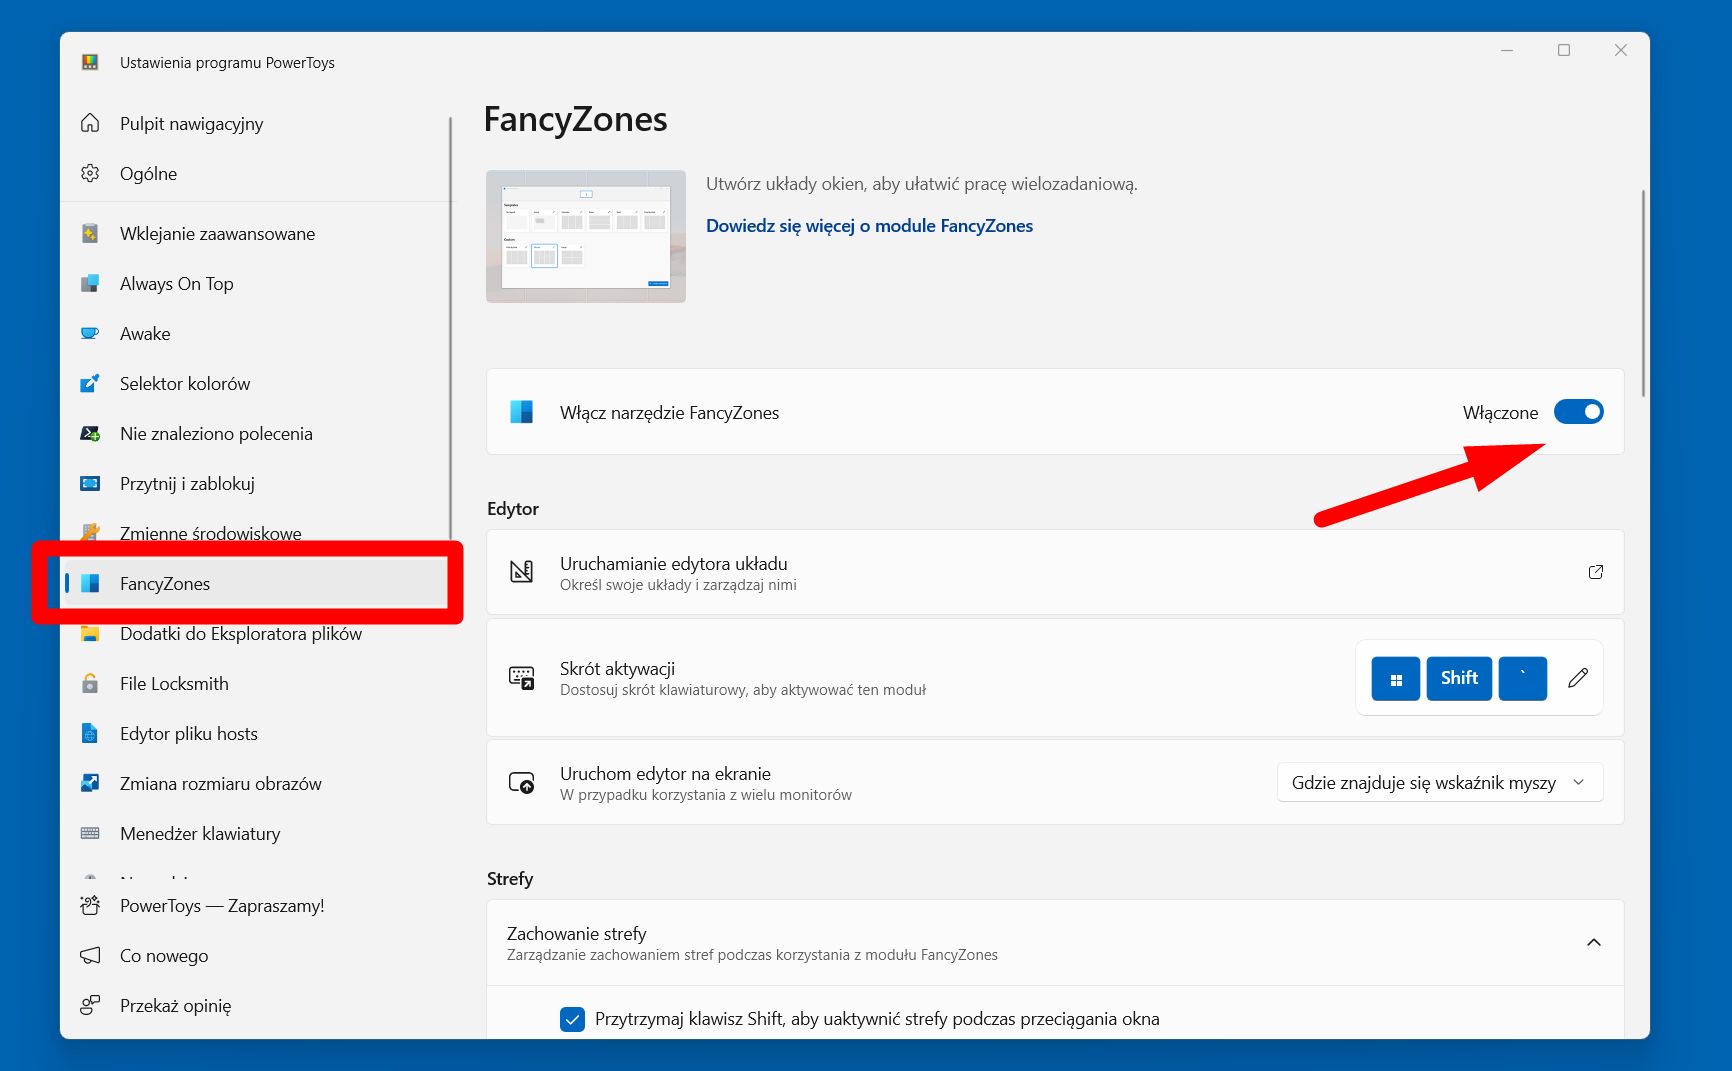Open the Dowiedz się więcej o module FancyZones link

[869, 225]
